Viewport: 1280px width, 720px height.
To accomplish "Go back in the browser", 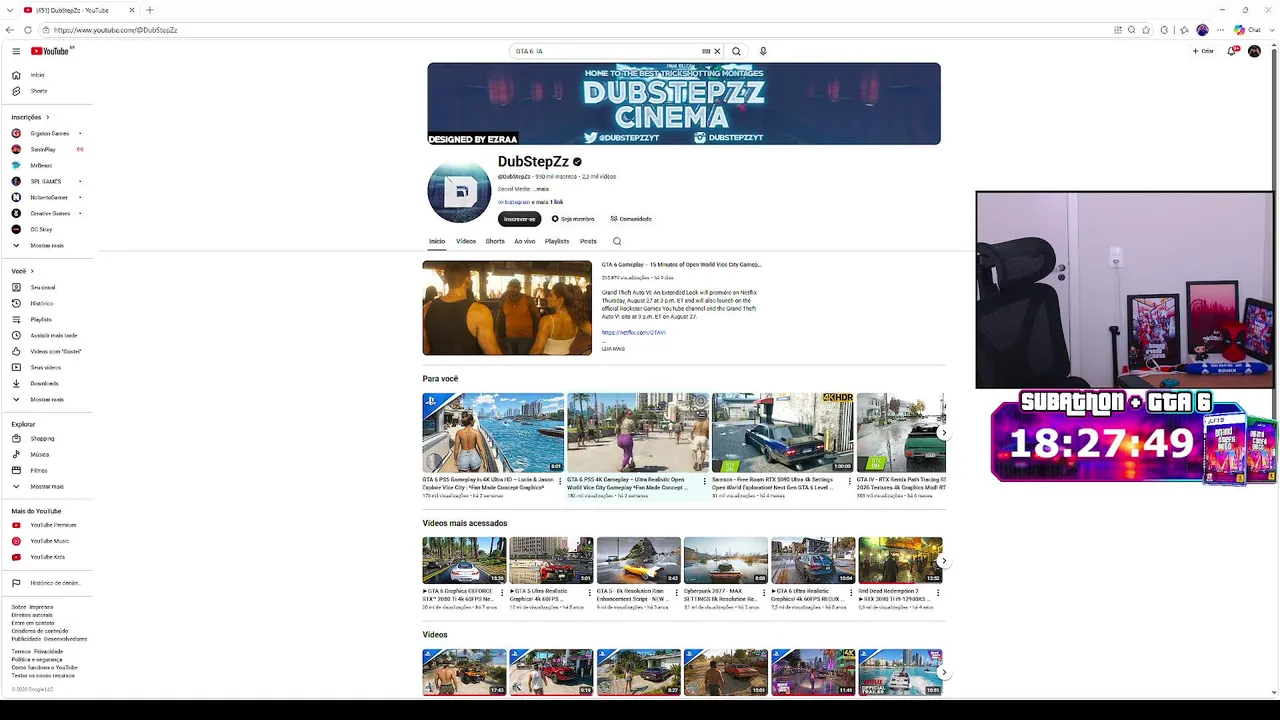I will pyautogui.click(x=10, y=30).
